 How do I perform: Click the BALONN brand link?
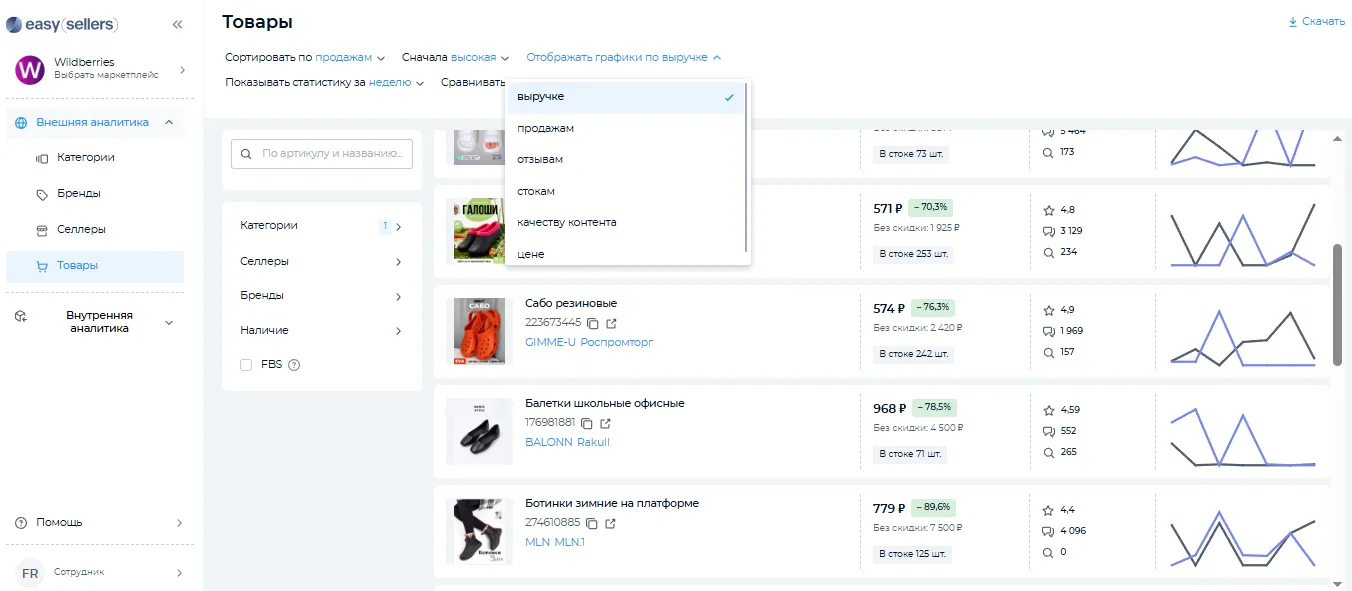[x=548, y=442]
